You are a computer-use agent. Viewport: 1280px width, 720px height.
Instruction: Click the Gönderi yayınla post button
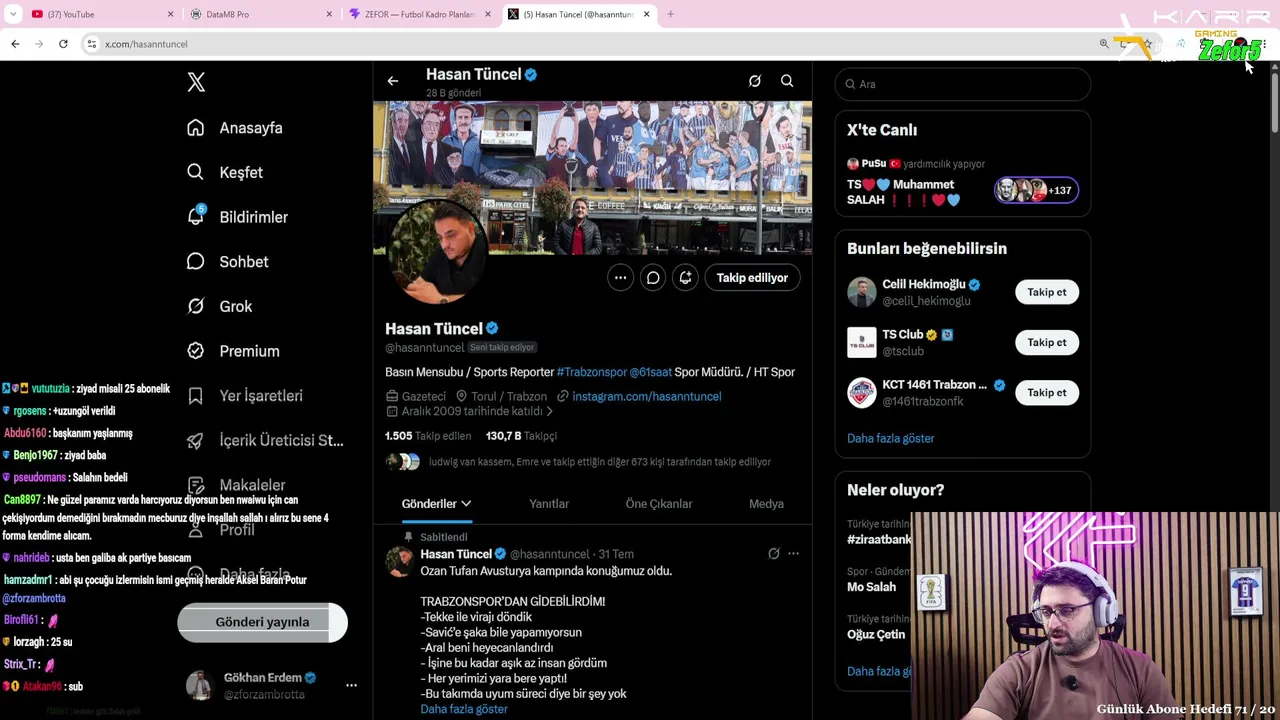(262, 622)
